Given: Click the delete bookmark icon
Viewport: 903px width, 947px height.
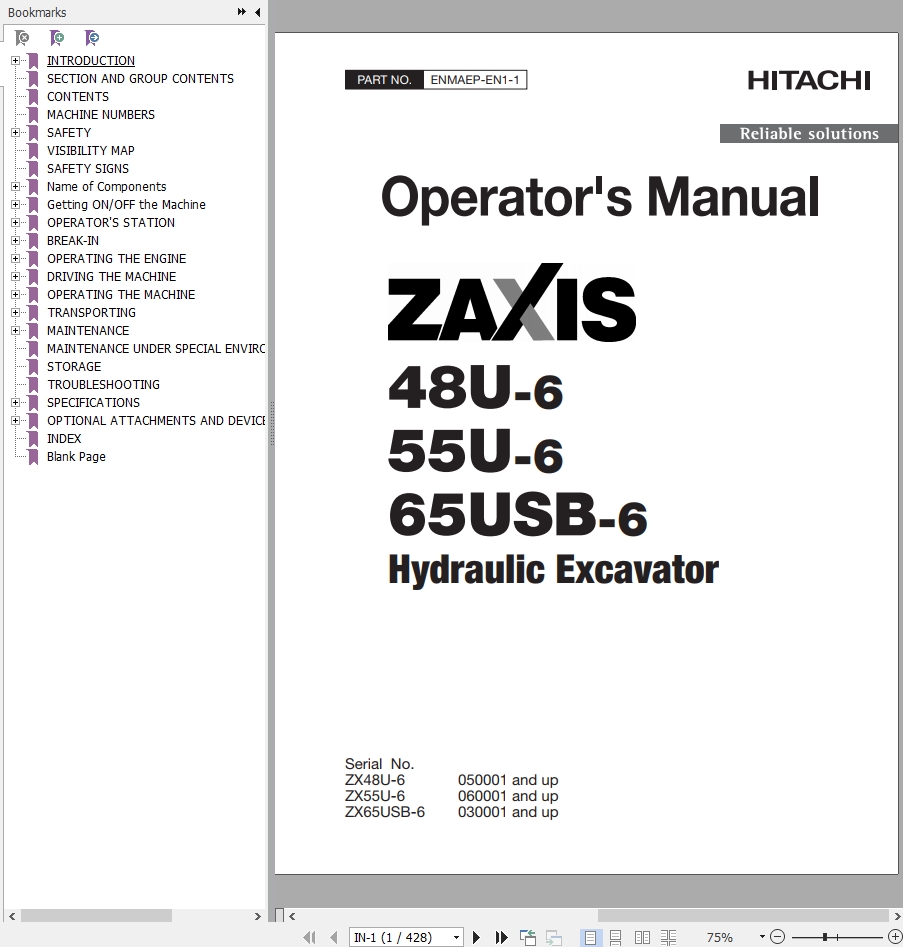Looking at the screenshot, I should [x=22, y=38].
